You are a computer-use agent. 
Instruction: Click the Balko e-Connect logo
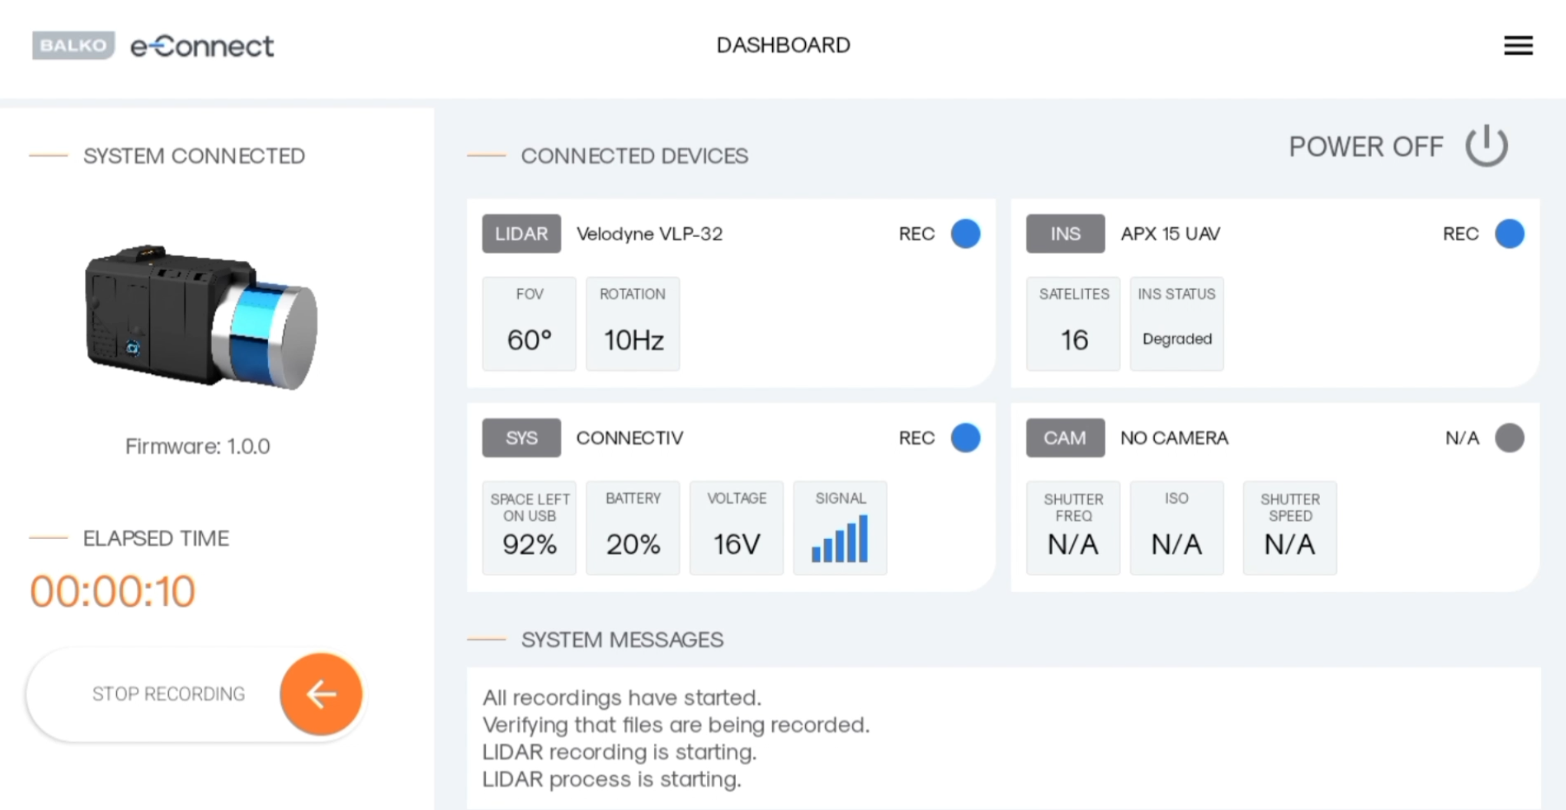153,46
